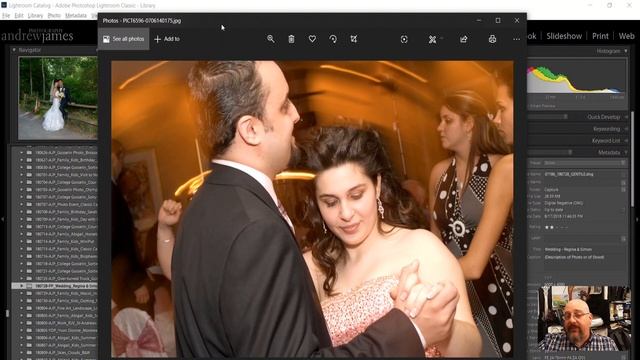Open the Edit menu in Lightroom

pyautogui.click(x=19, y=16)
